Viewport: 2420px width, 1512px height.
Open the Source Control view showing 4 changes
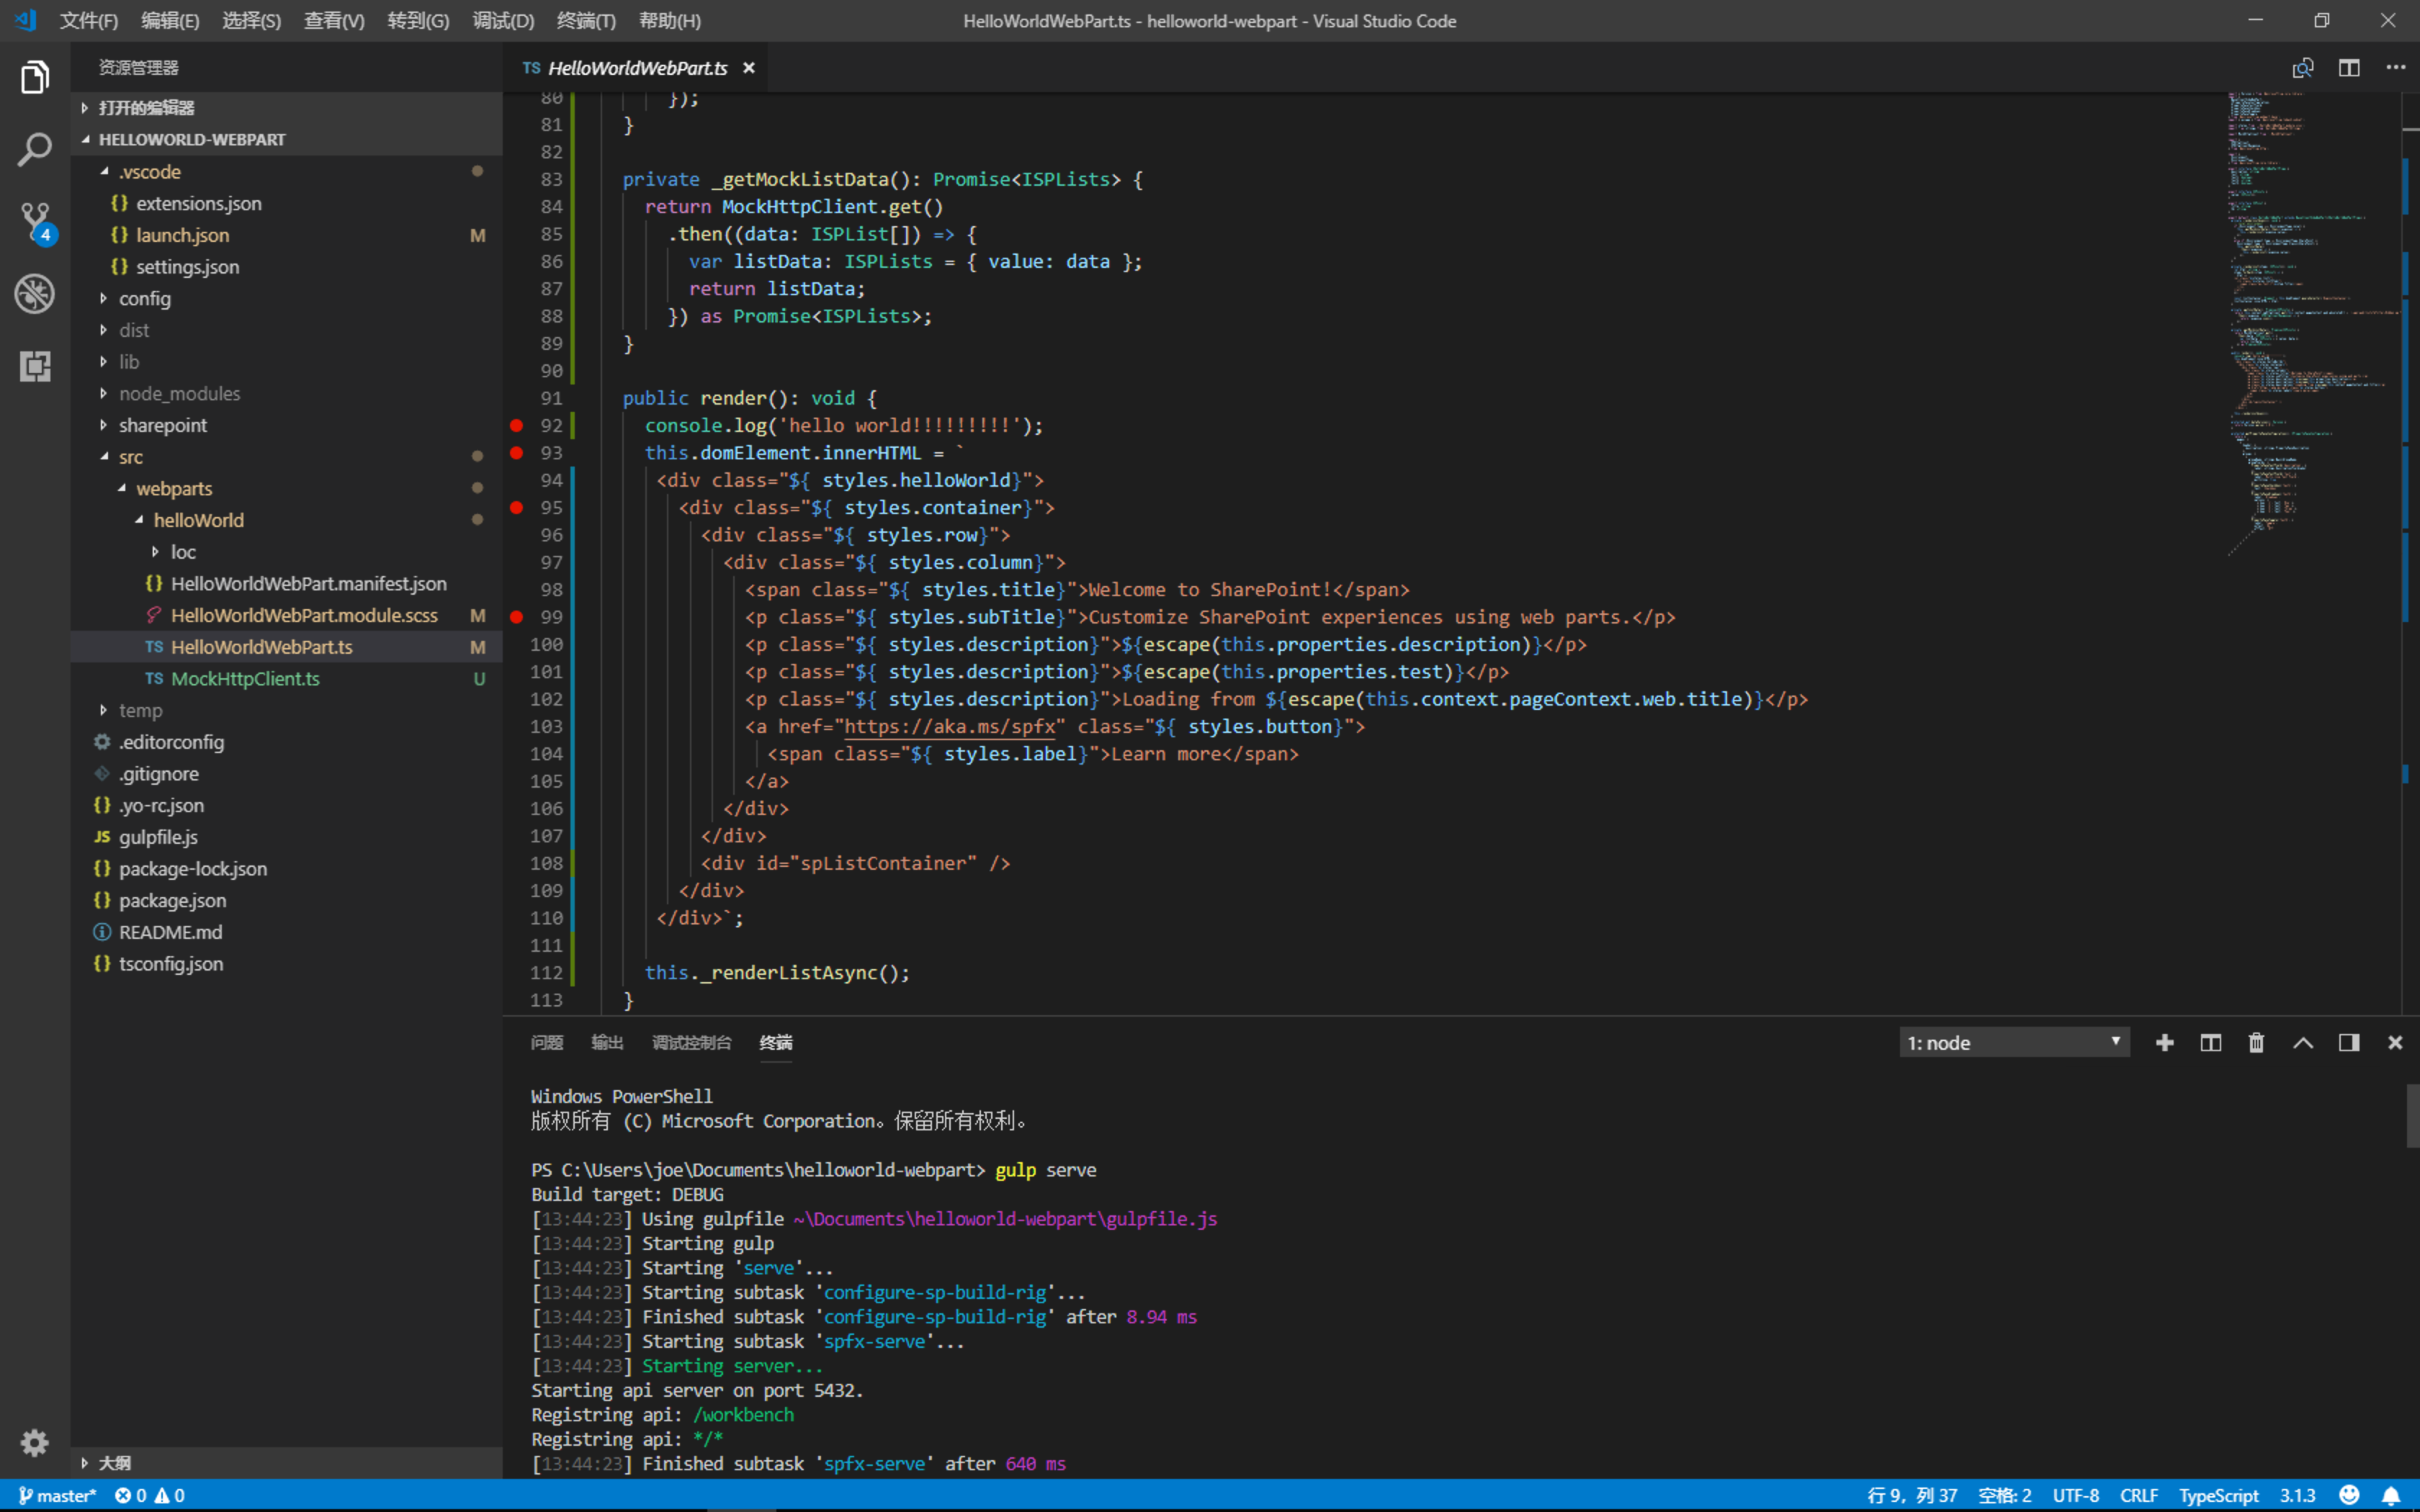34,221
